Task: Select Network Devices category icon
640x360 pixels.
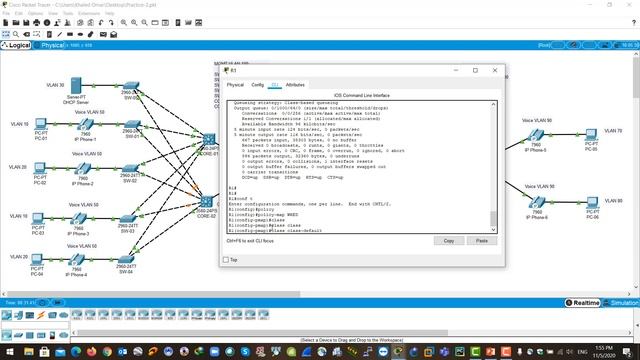Action: point(7,315)
